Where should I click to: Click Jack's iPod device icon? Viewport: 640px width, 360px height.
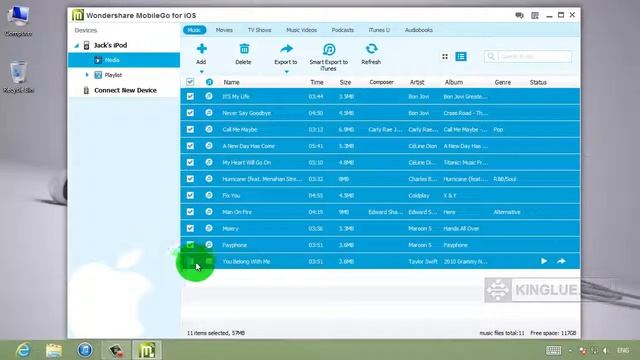[87, 45]
